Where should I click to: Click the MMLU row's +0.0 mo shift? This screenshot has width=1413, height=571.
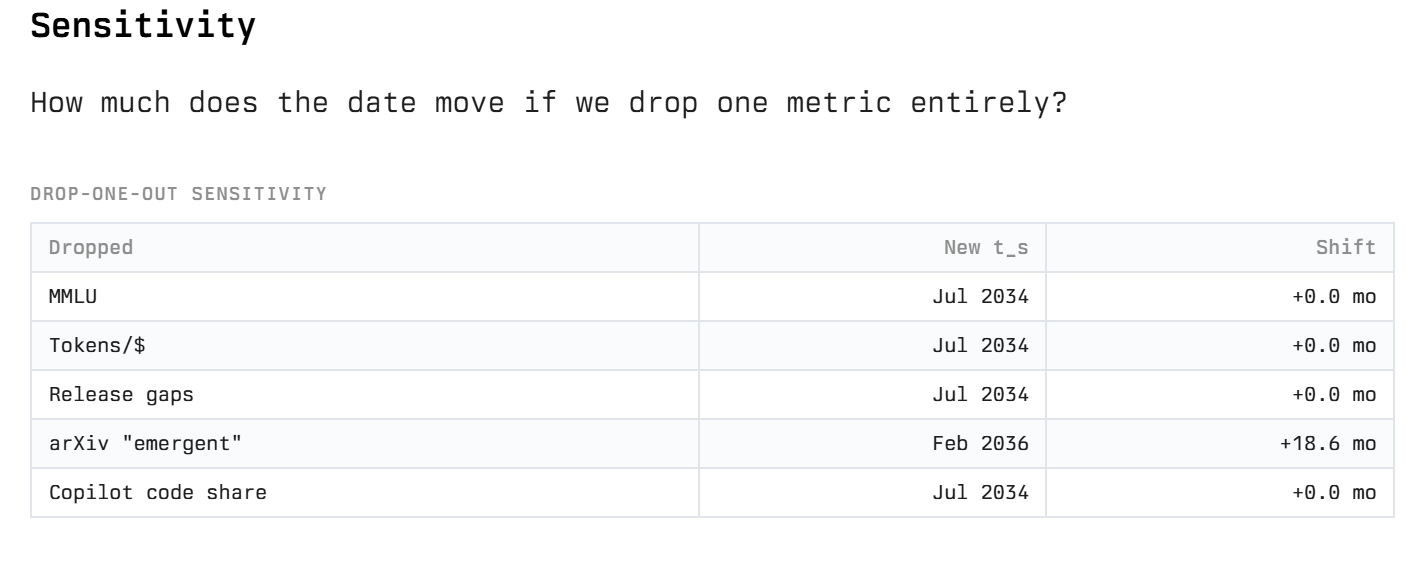(1335, 297)
